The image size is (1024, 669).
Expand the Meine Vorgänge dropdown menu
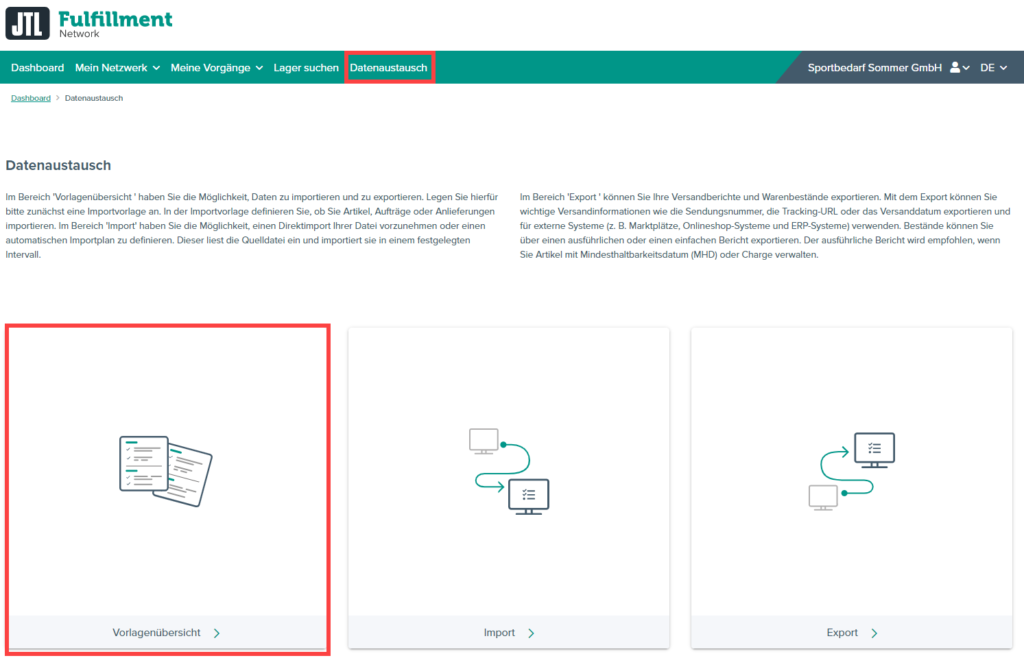(x=216, y=68)
